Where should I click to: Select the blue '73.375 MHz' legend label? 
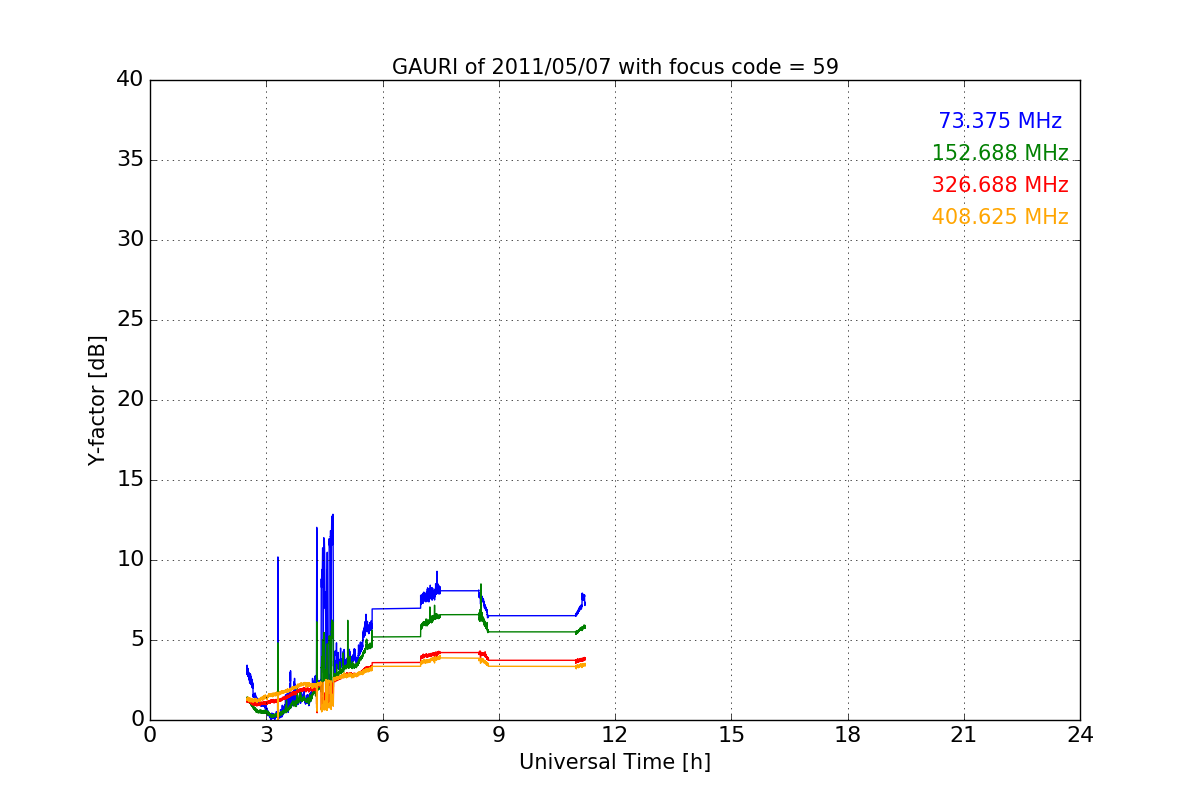[x=1000, y=121]
